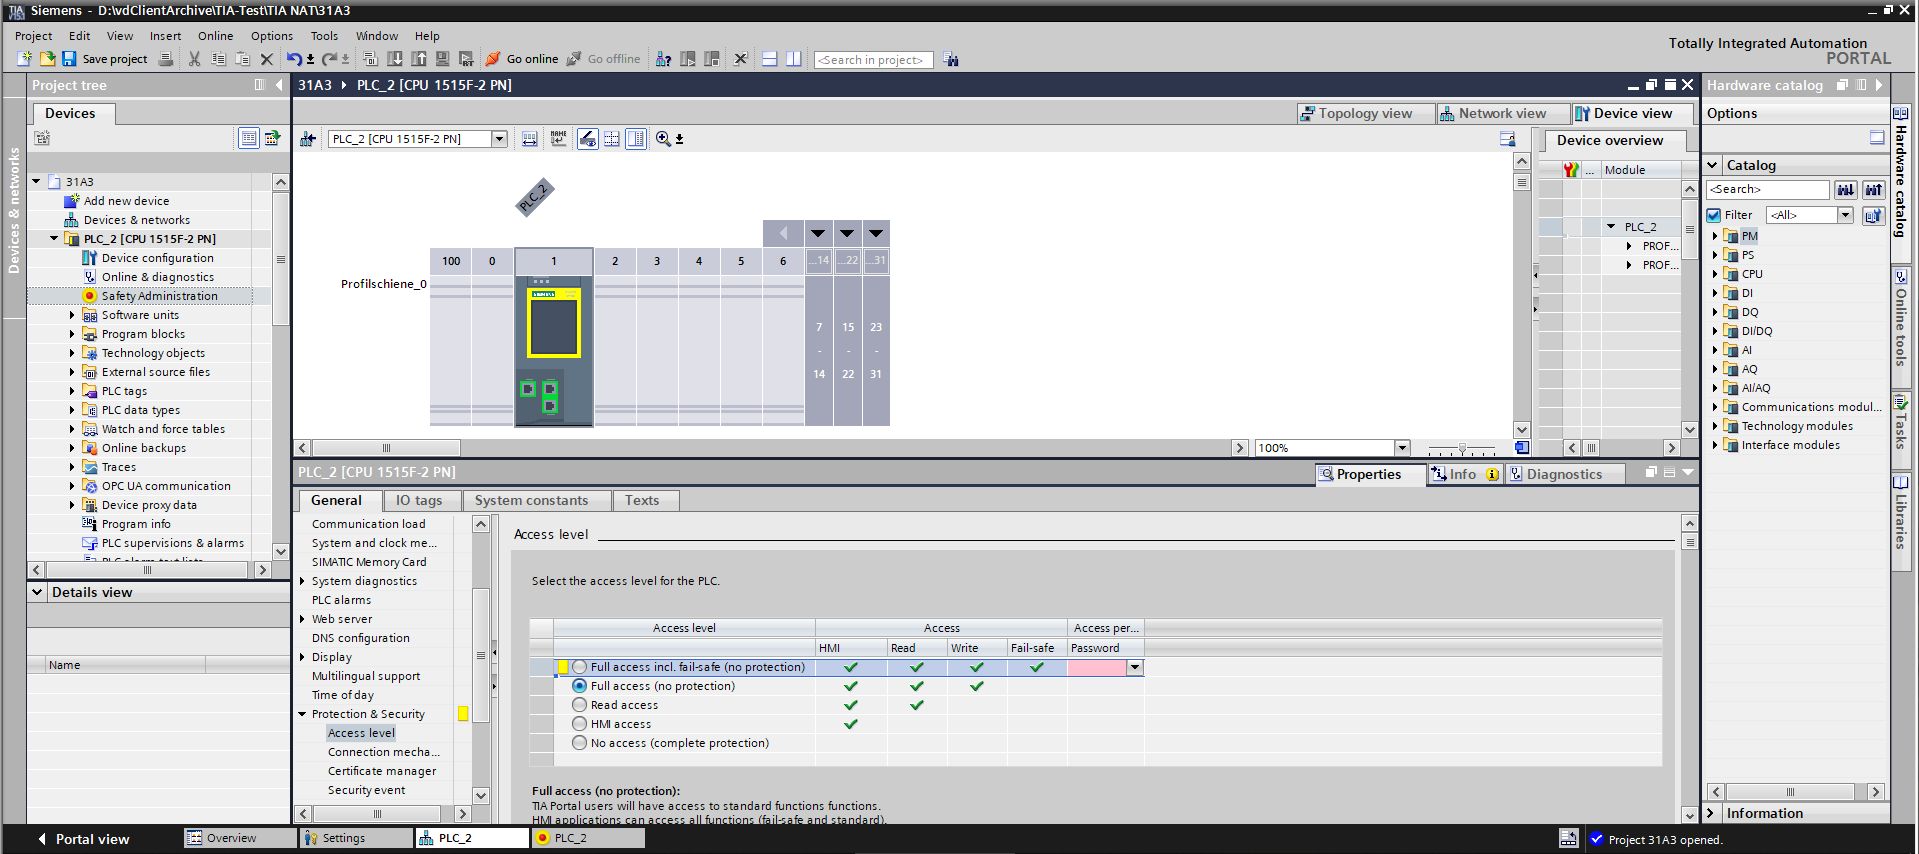
Task: Click the Go online toolbar button
Action: [x=522, y=59]
